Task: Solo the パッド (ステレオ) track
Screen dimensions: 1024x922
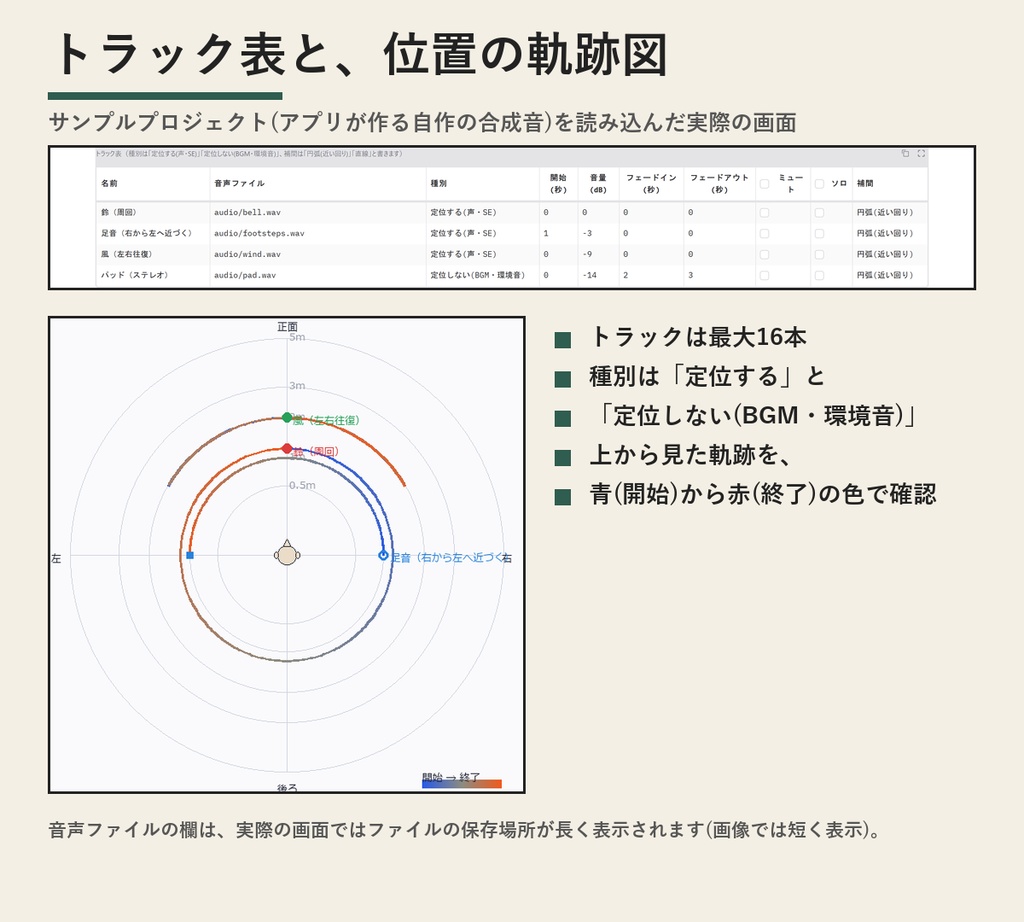Action: [819, 276]
